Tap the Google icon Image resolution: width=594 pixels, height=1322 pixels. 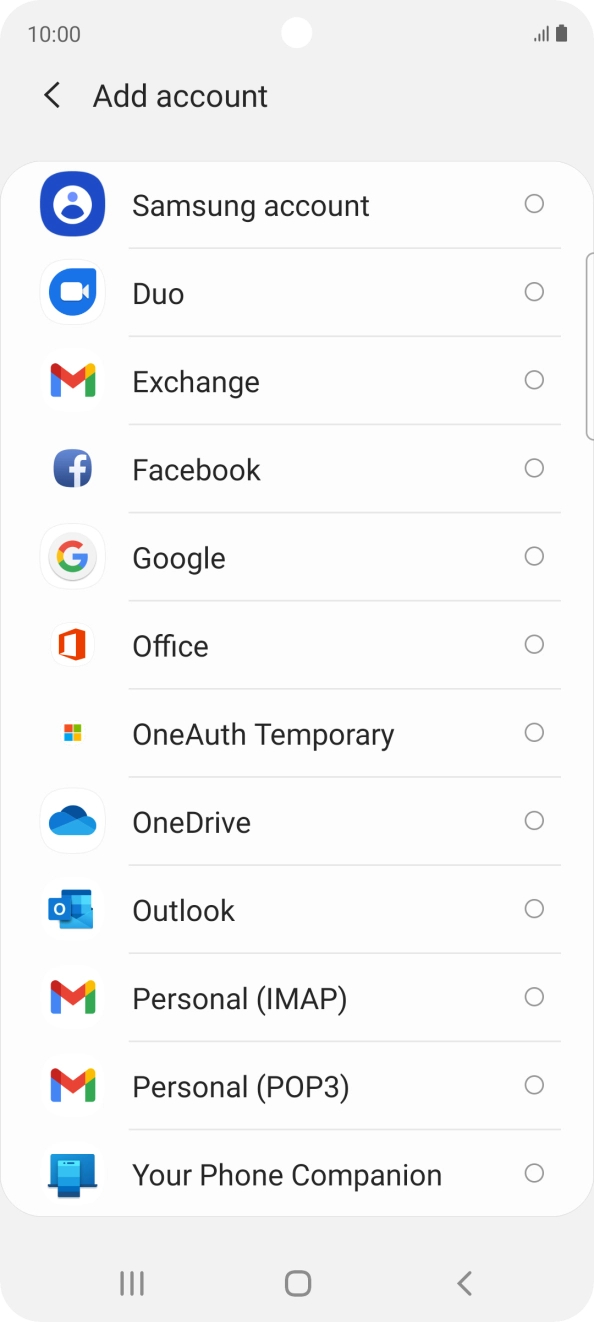[x=72, y=557]
